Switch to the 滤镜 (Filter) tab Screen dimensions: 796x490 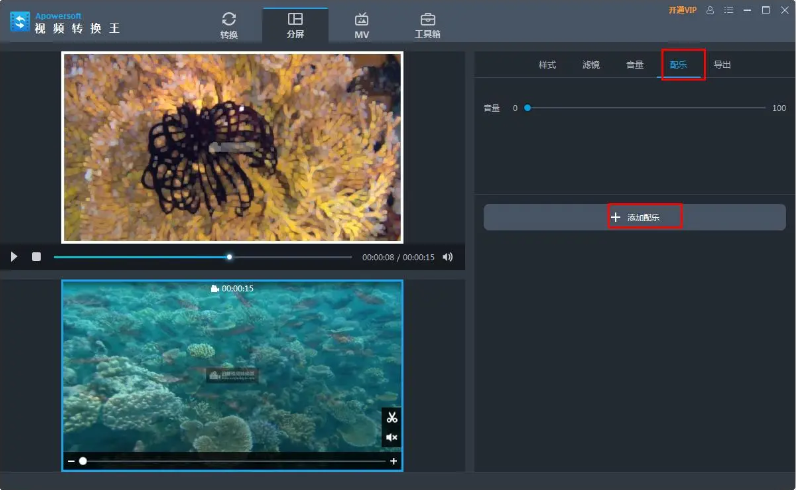coord(591,65)
